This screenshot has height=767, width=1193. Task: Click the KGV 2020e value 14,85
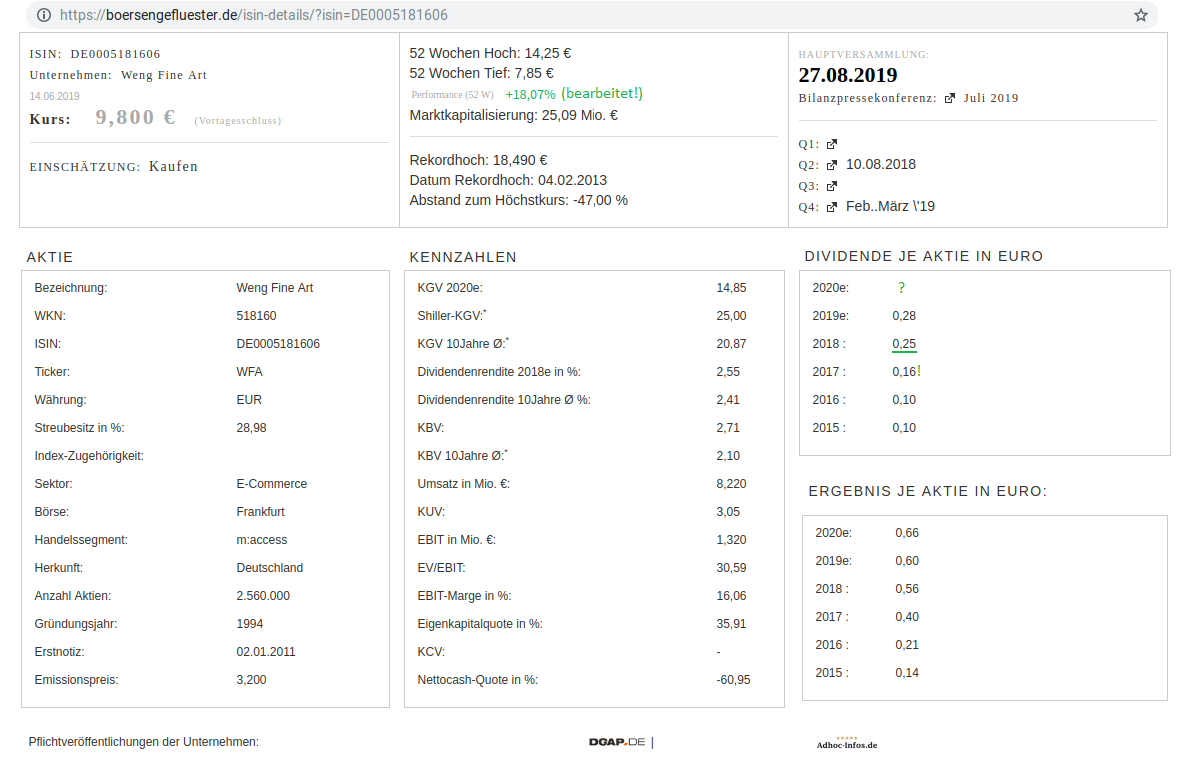731,288
